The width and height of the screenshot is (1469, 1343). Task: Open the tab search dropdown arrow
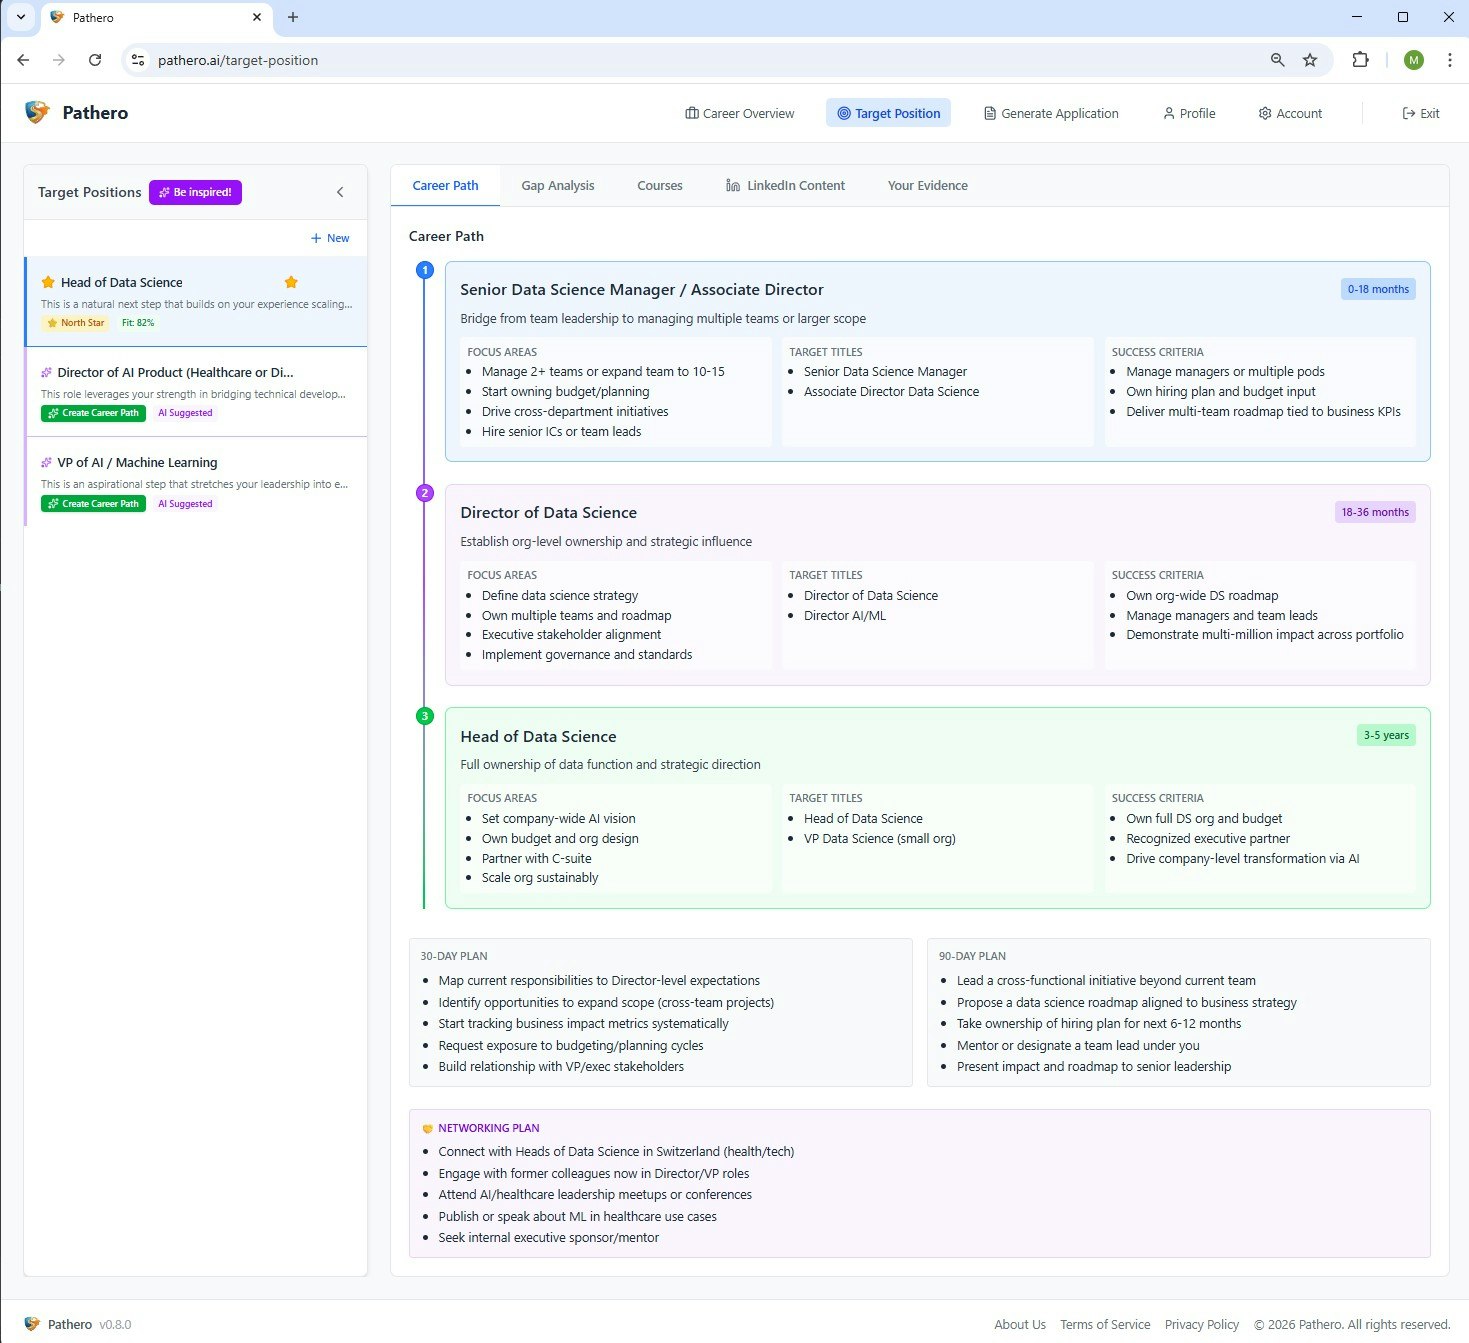click(20, 17)
